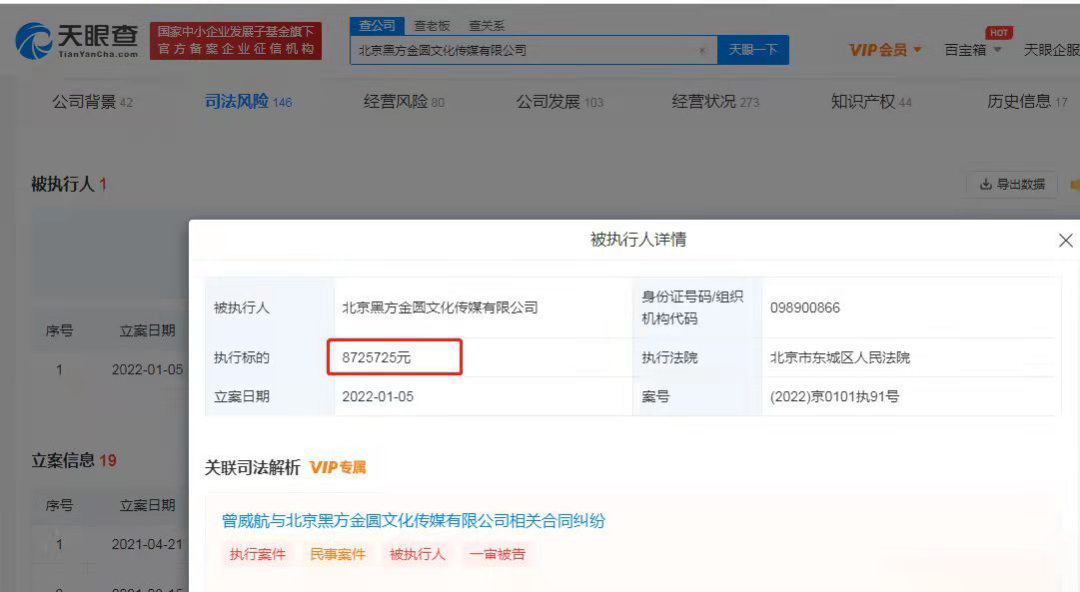The height and width of the screenshot is (592, 1080).
Task: Close the 被执行人详情 dialog
Action: click(x=1065, y=241)
